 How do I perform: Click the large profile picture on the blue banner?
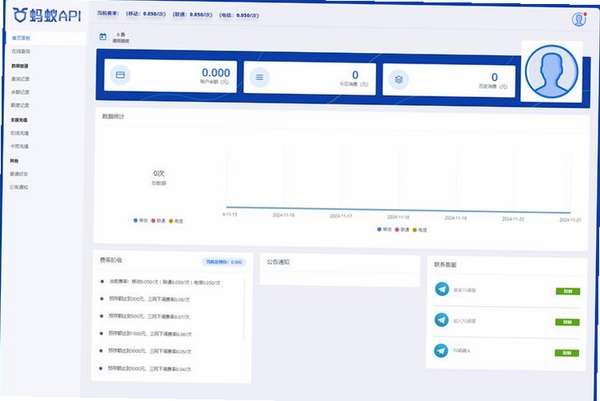click(551, 72)
